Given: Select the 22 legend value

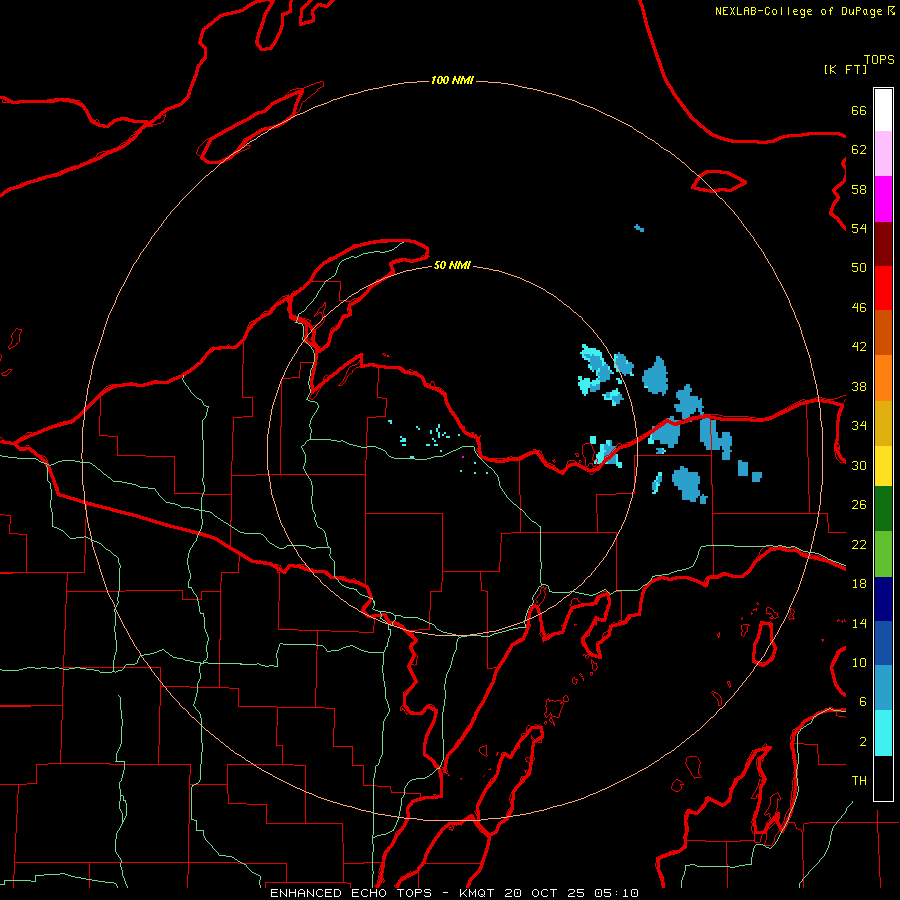Looking at the screenshot, I should click(x=859, y=545).
